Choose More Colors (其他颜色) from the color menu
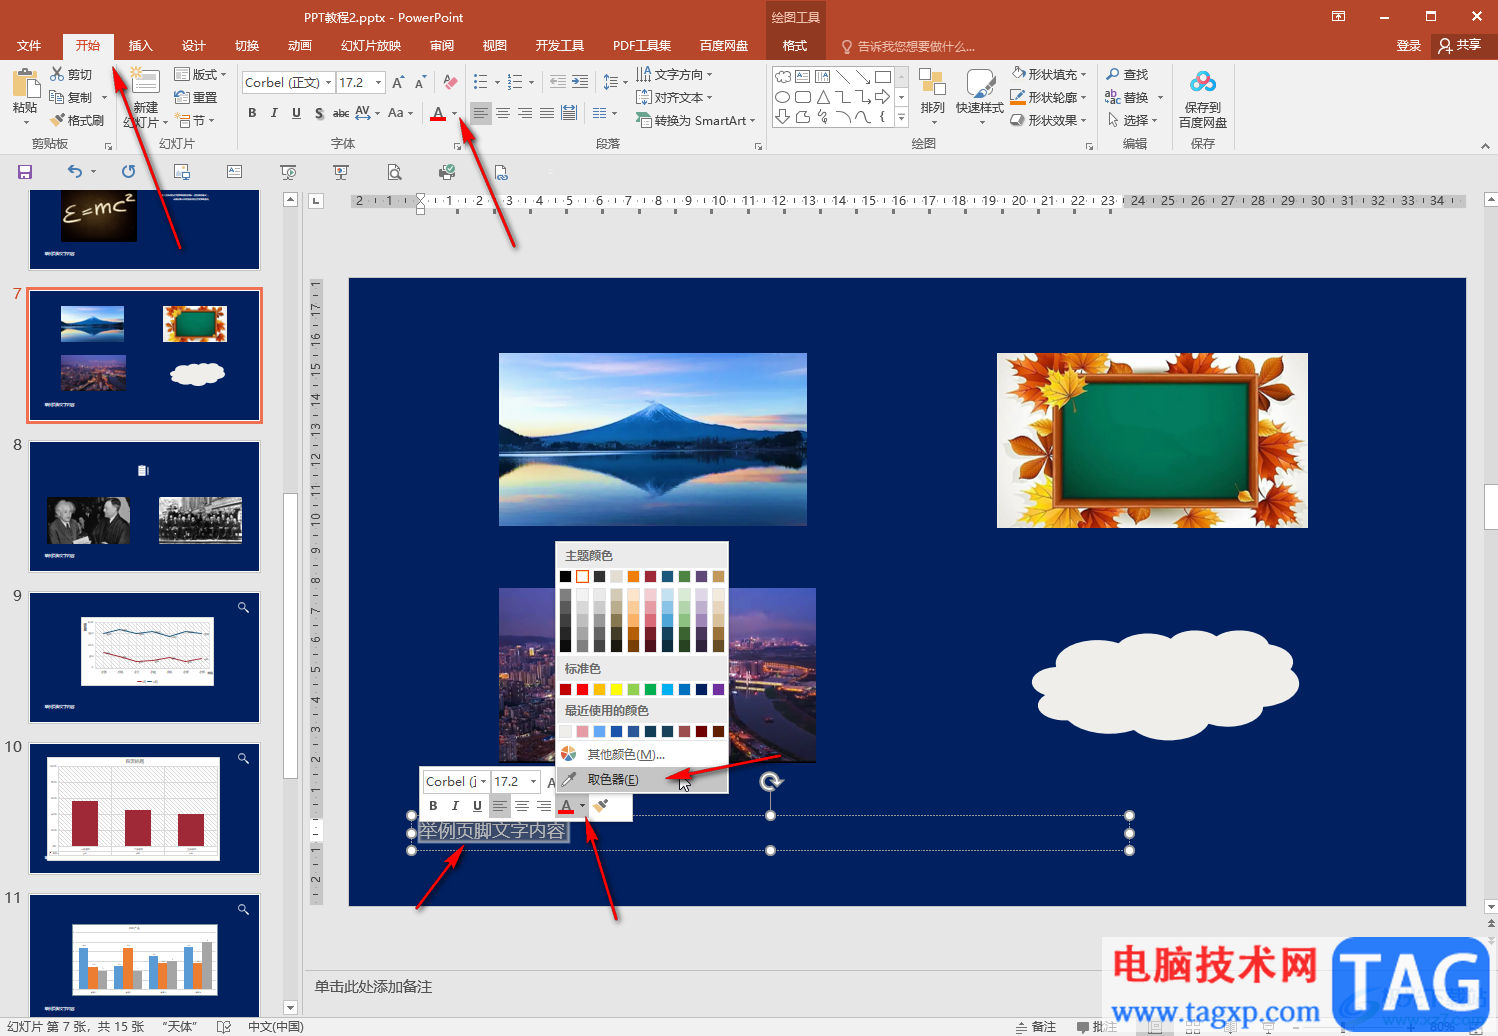This screenshot has width=1498, height=1036. [642, 754]
